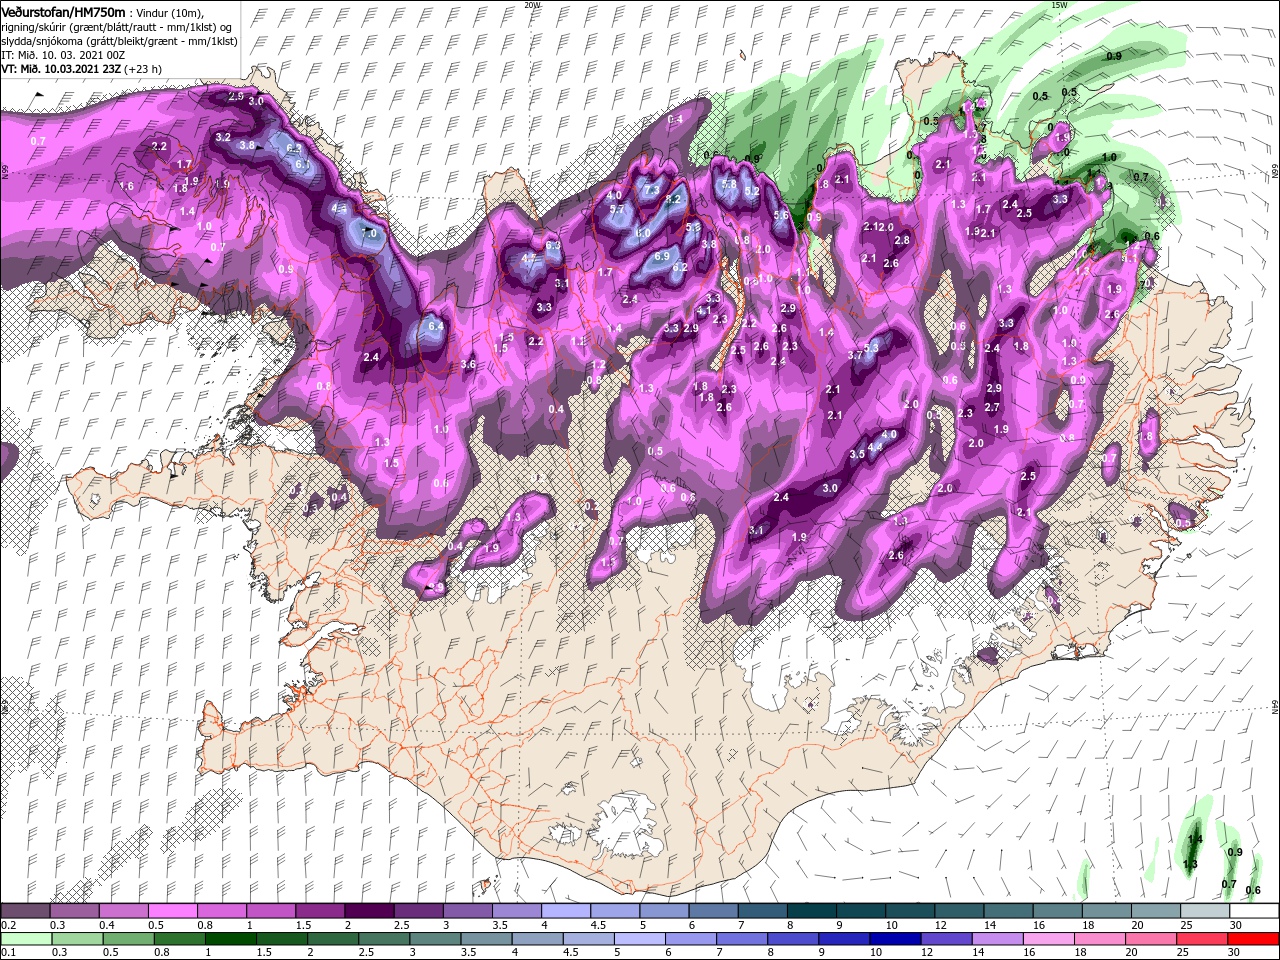The width and height of the screenshot is (1280, 960).
Task: Select lower legend swatch between 3 and 3.5
Action: click(435, 938)
